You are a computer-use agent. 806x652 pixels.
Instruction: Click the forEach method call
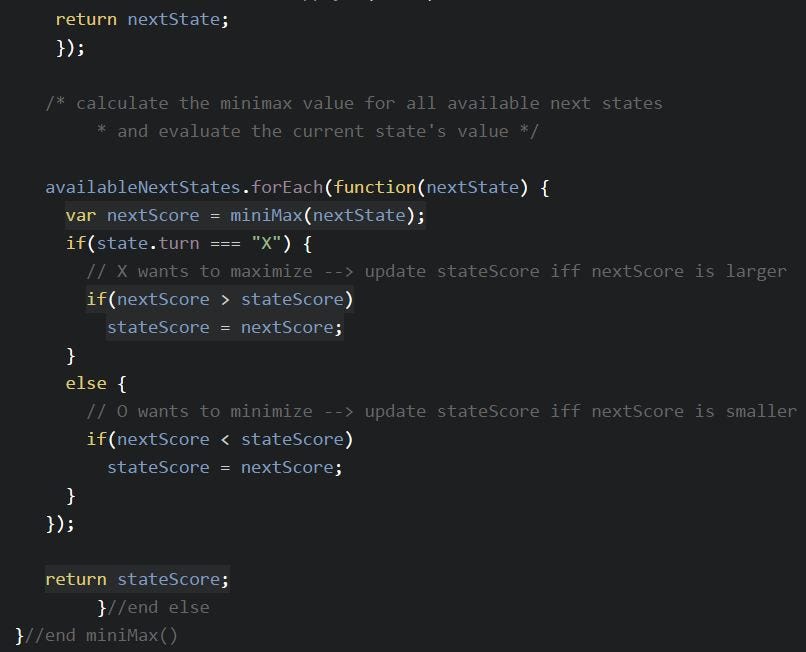pos(287,187)
